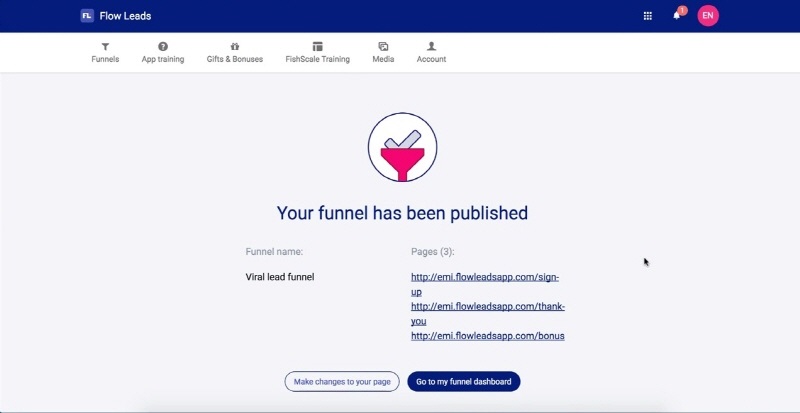Click the Gifts & Bonuses gift icon
The image size is (800, 413).
[235, 46]
